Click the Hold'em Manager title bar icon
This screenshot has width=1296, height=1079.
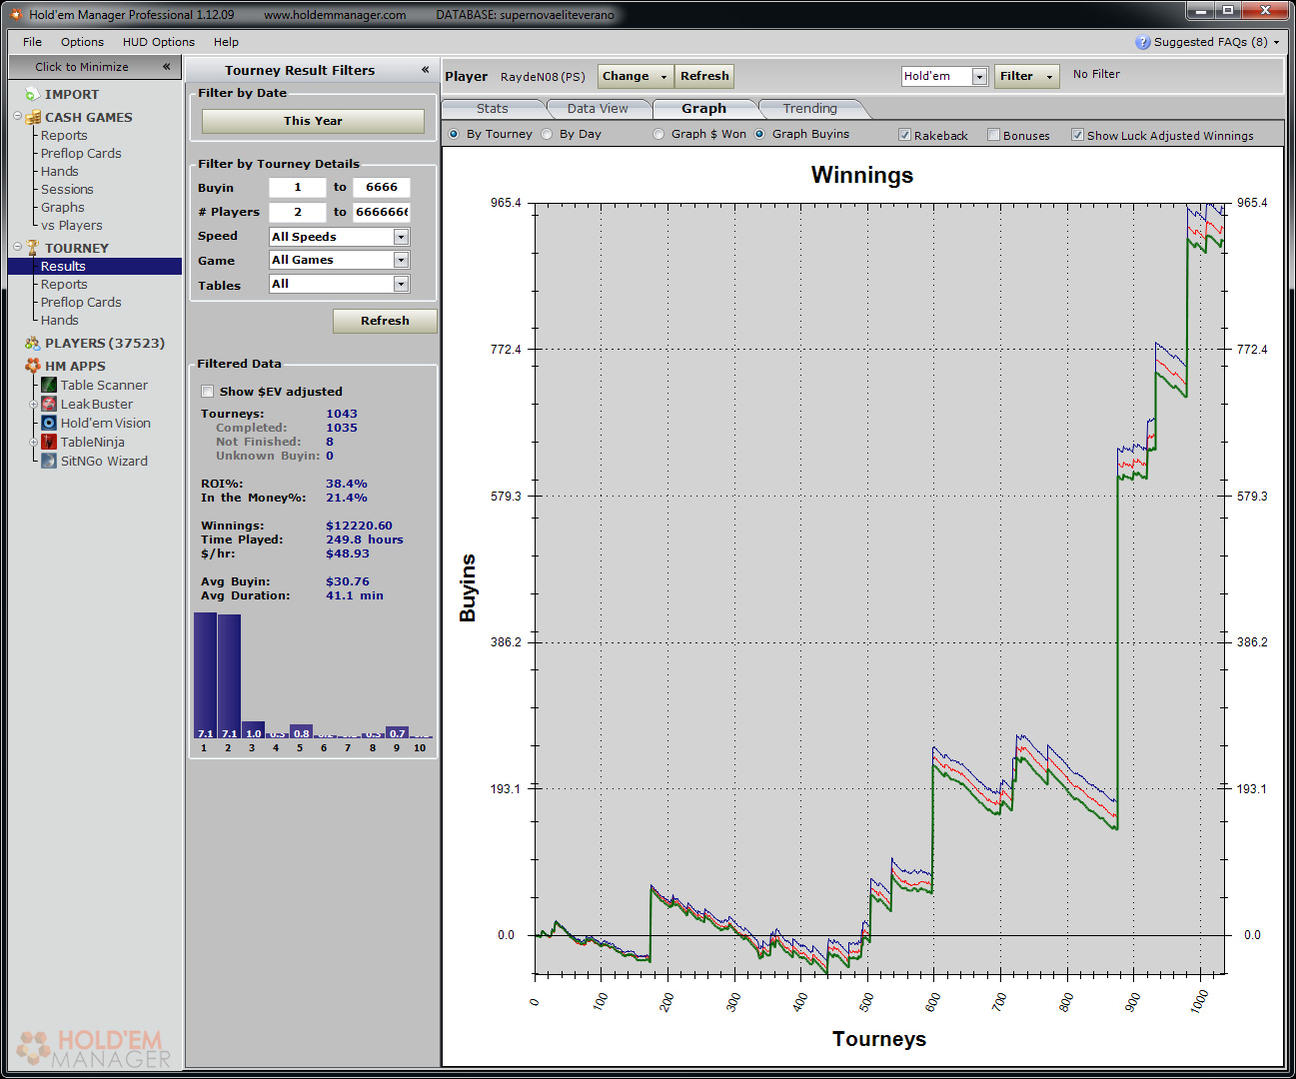pyautogui.click(x=15, y=14)
